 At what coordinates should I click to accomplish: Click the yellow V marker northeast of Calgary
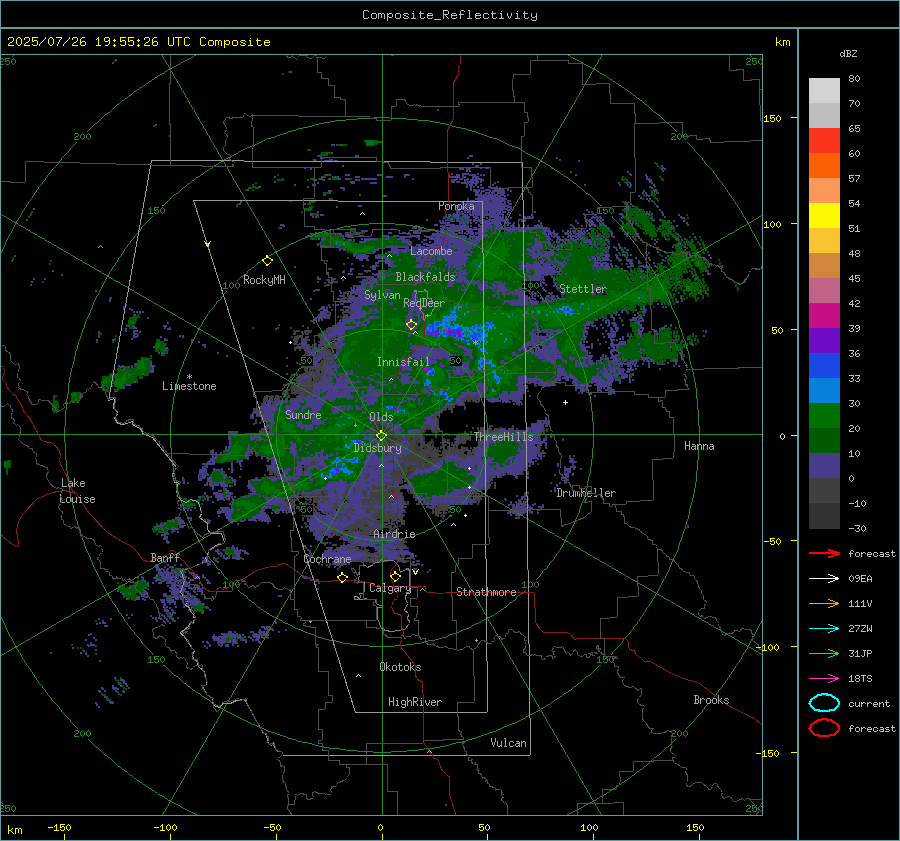point(415,572)
